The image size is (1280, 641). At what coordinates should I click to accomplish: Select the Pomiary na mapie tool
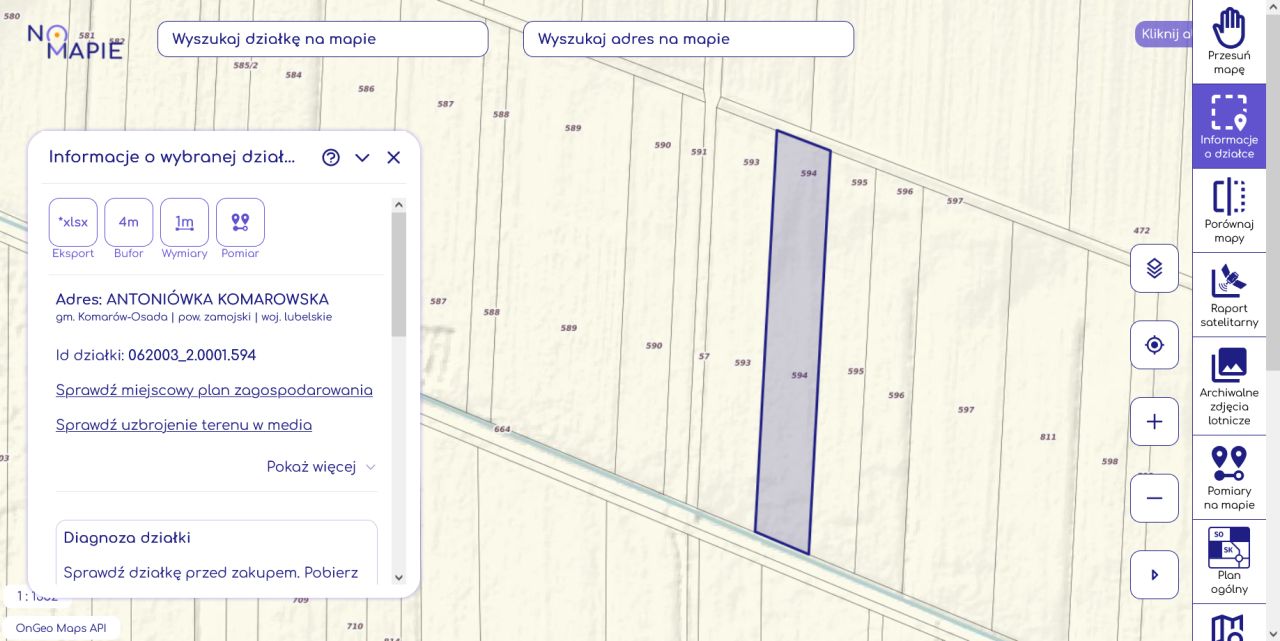pyautogui.click(x=1228, y=476)
